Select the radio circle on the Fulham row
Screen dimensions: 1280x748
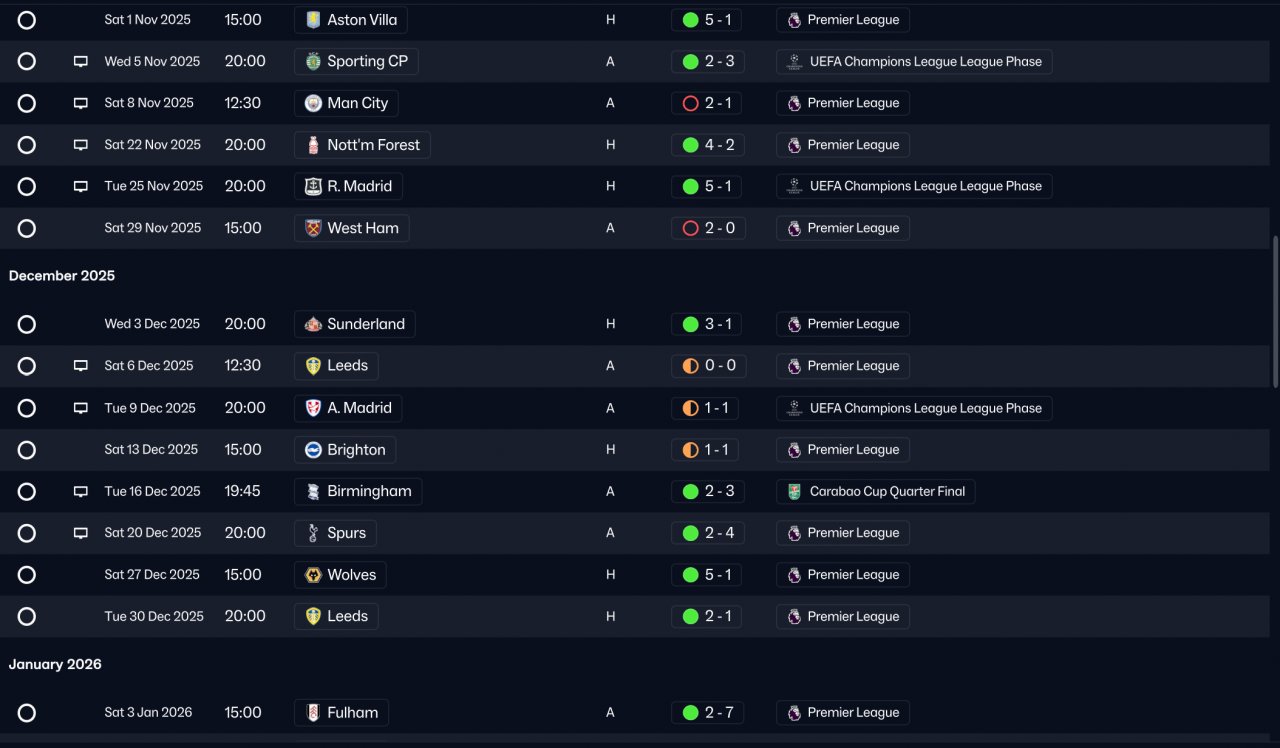27,713
